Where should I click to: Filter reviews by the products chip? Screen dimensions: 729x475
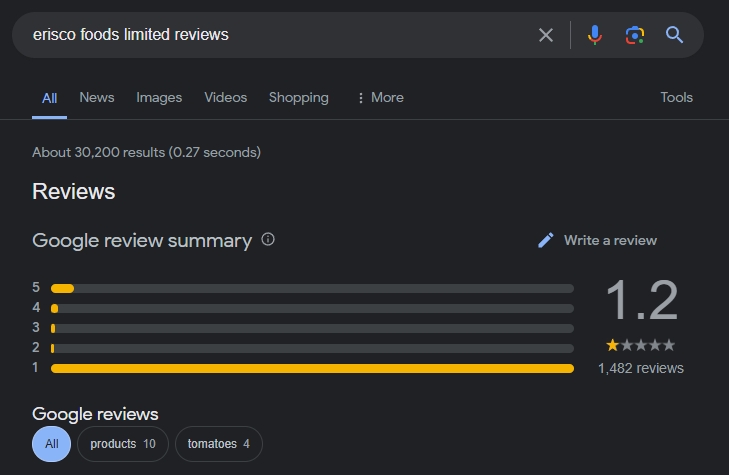click(123, 444)
